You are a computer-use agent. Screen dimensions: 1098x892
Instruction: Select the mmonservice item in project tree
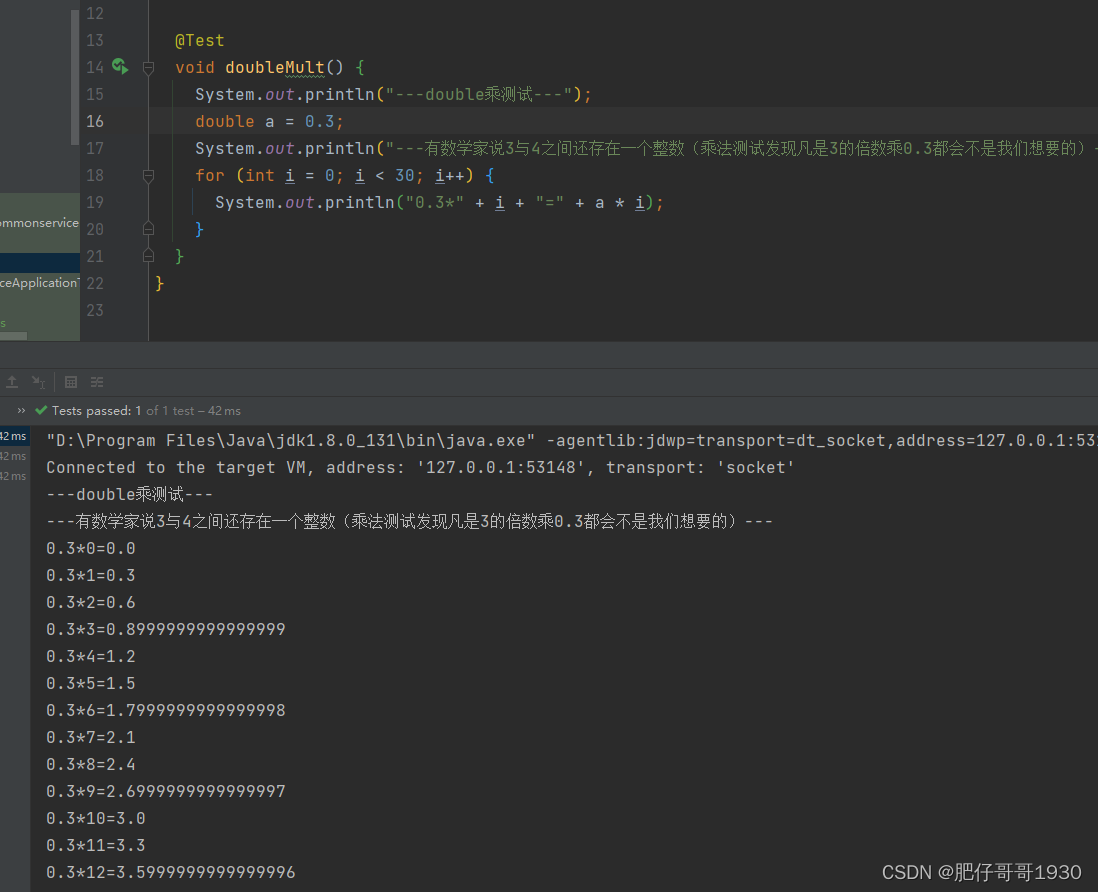[40, 223]
